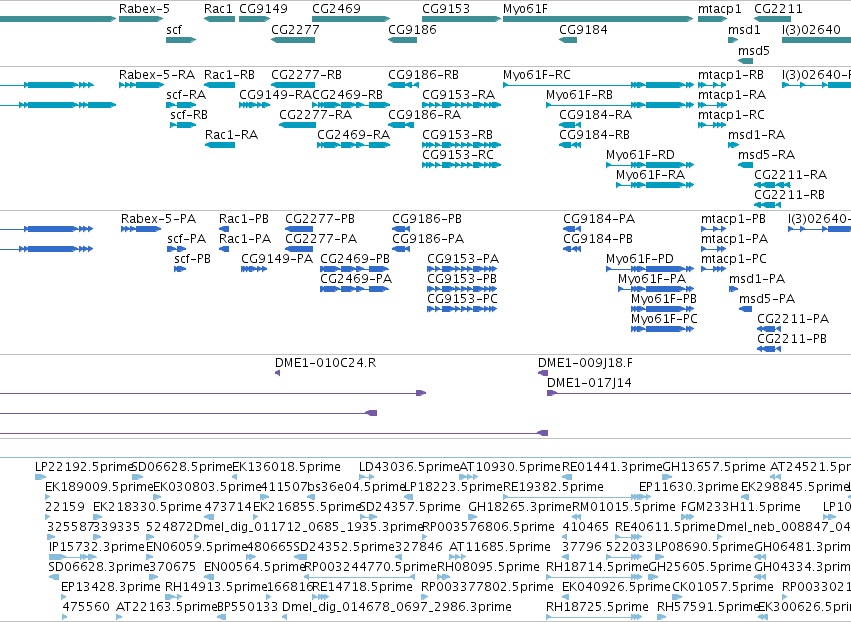Select EST EP13428.3prime
The image size is (851, 622).
click(x=64, y=598)
